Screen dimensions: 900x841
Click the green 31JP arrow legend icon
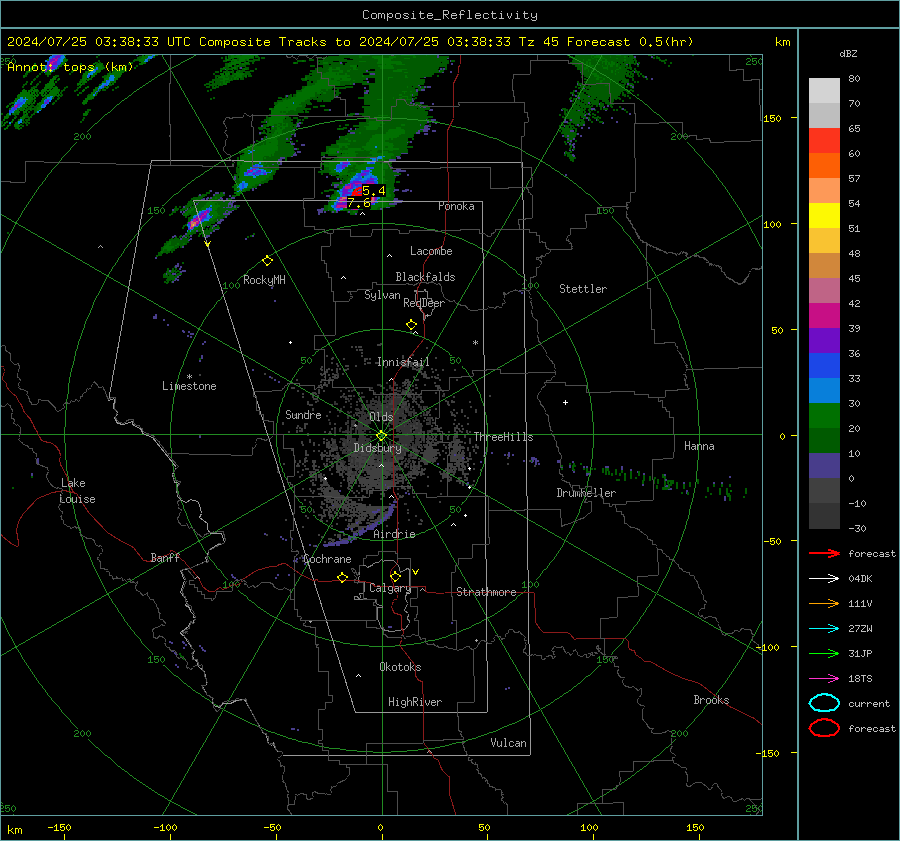(x=824, y=653)
